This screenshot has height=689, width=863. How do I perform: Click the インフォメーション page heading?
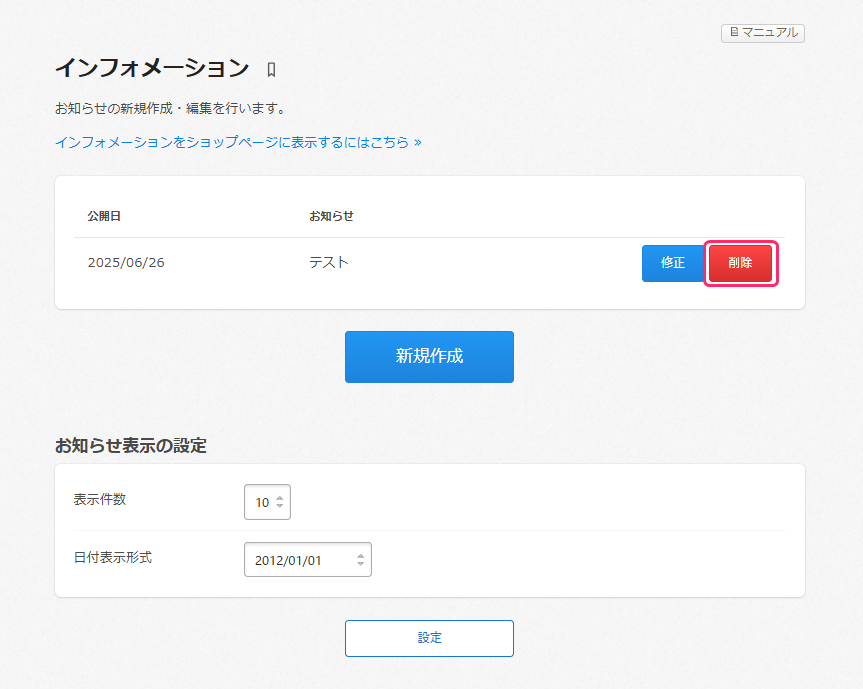[152, 68]
